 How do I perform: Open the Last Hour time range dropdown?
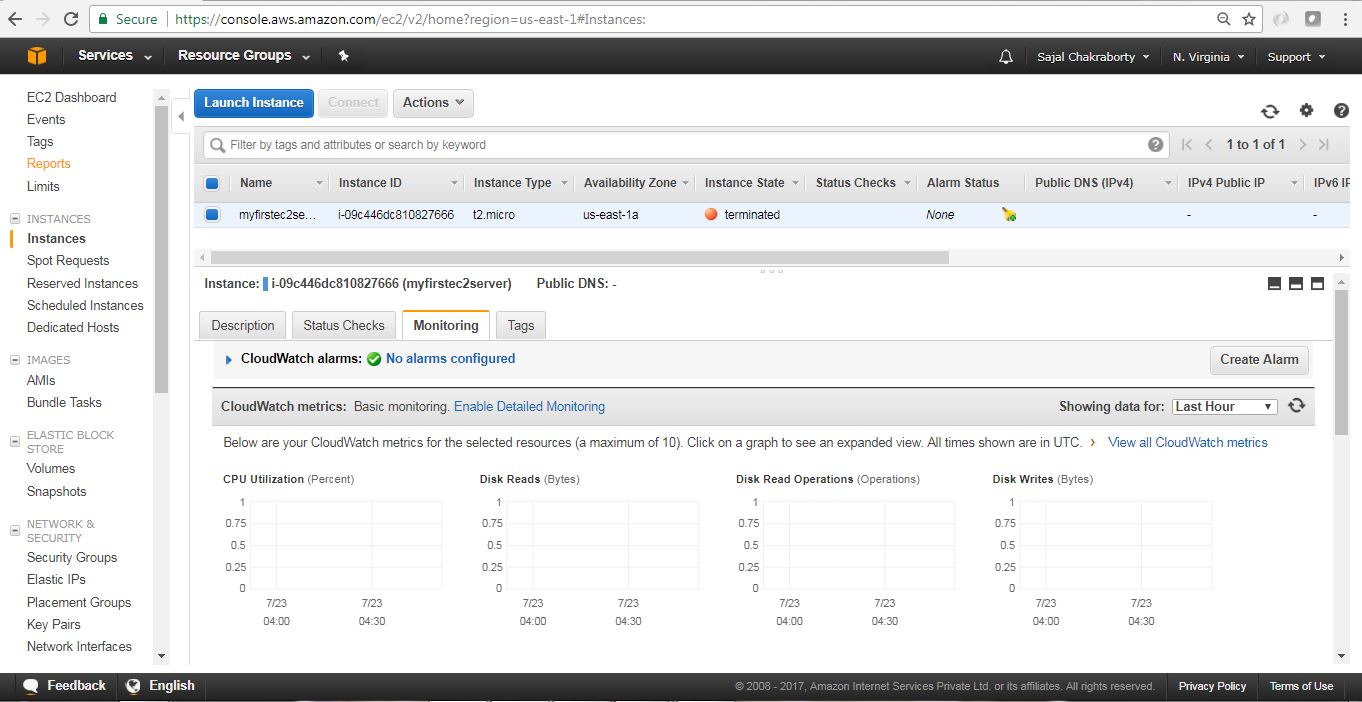coord(1225,406)
